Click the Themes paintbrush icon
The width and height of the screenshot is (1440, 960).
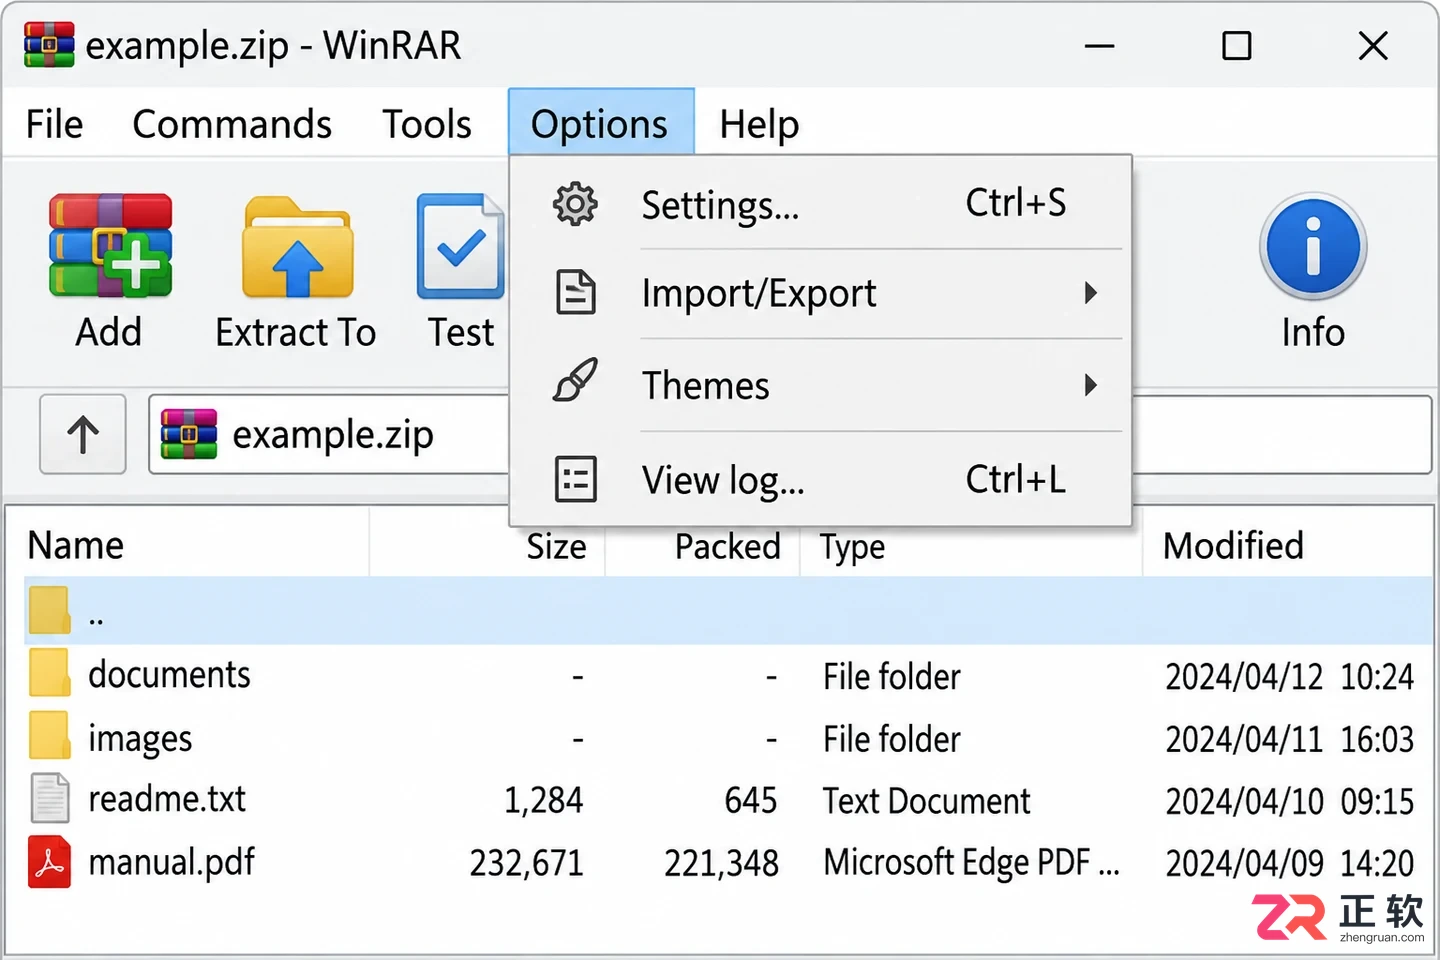pos(576,381)
